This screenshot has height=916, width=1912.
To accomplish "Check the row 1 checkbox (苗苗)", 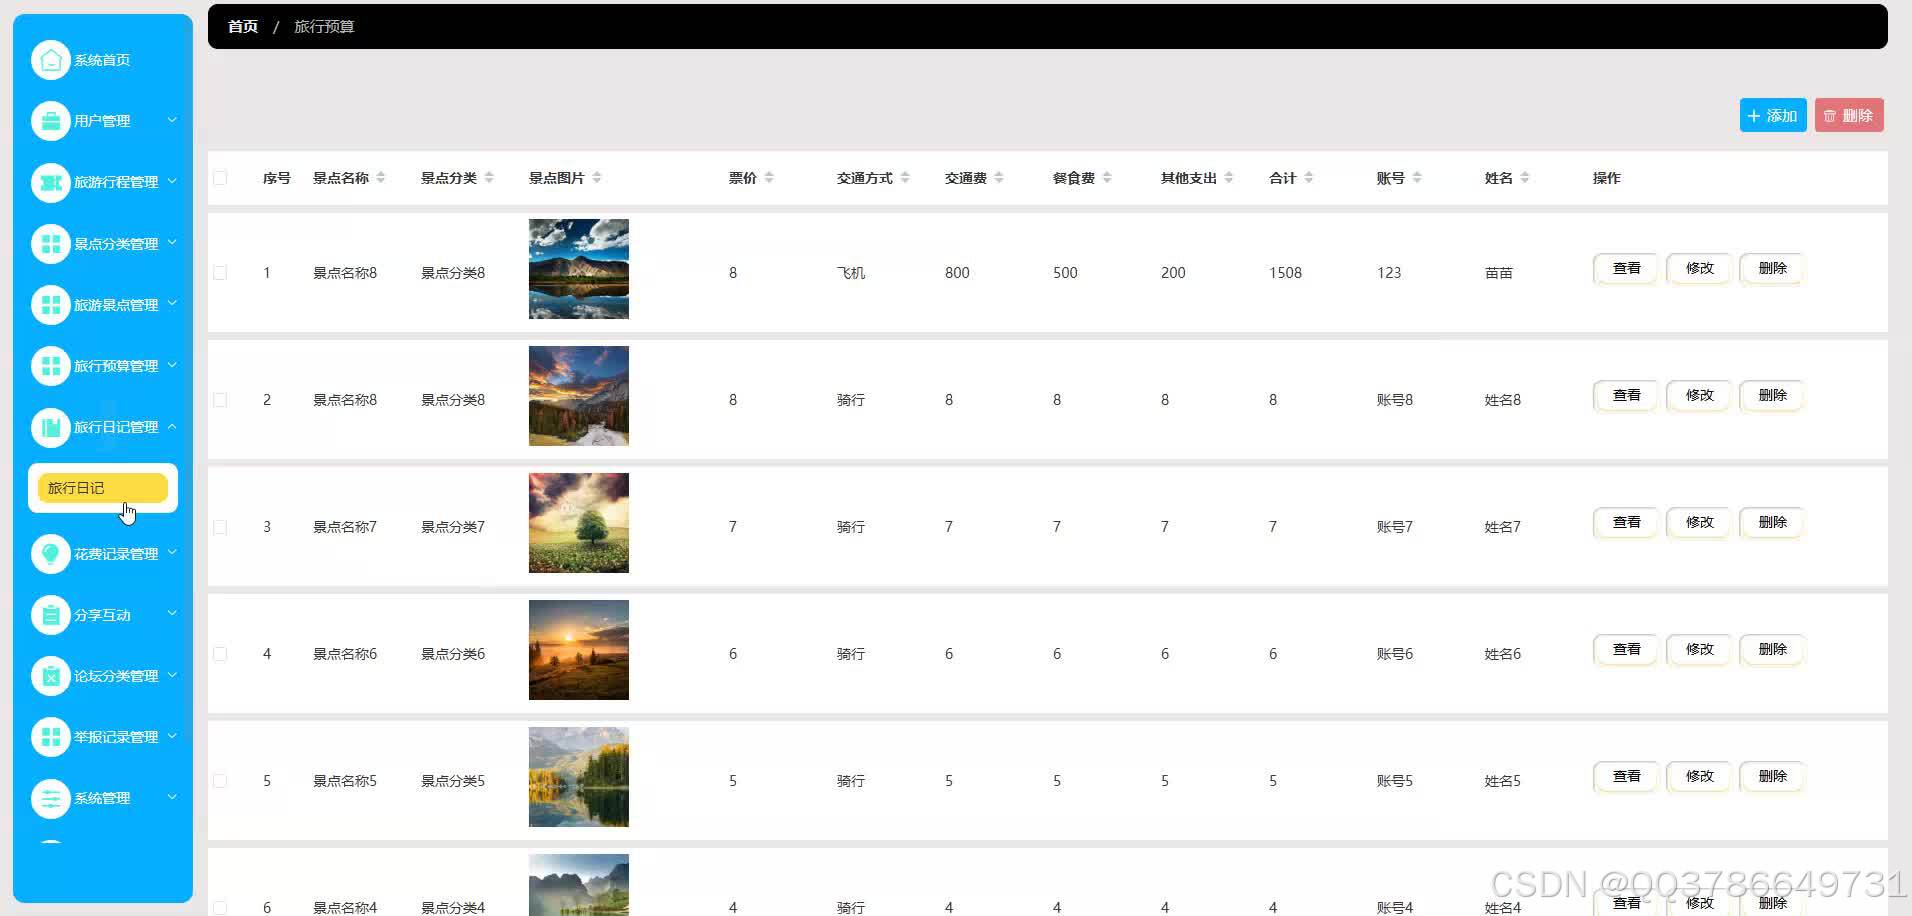I will click(x=220, y=273).
